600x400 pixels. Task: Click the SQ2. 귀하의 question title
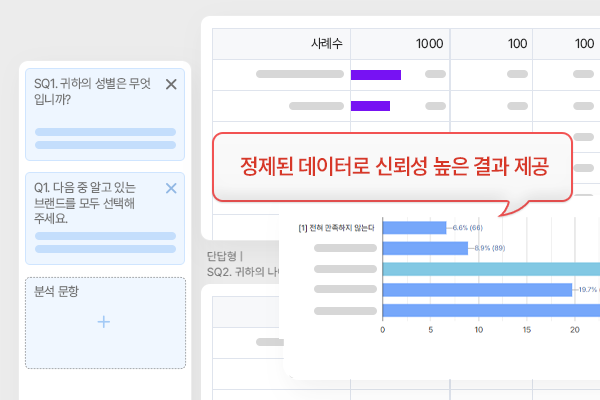coord(243,272)
